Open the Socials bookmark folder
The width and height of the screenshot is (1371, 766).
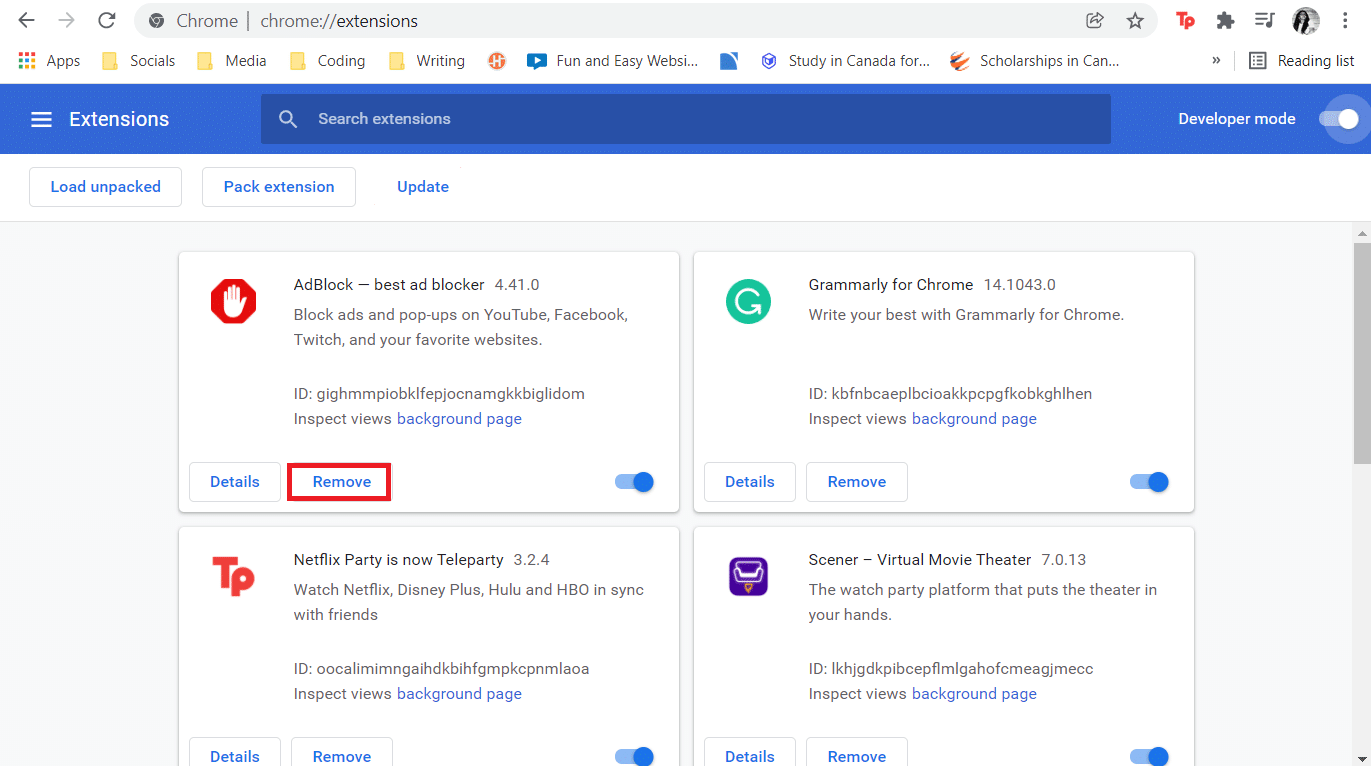coord(139,61)
